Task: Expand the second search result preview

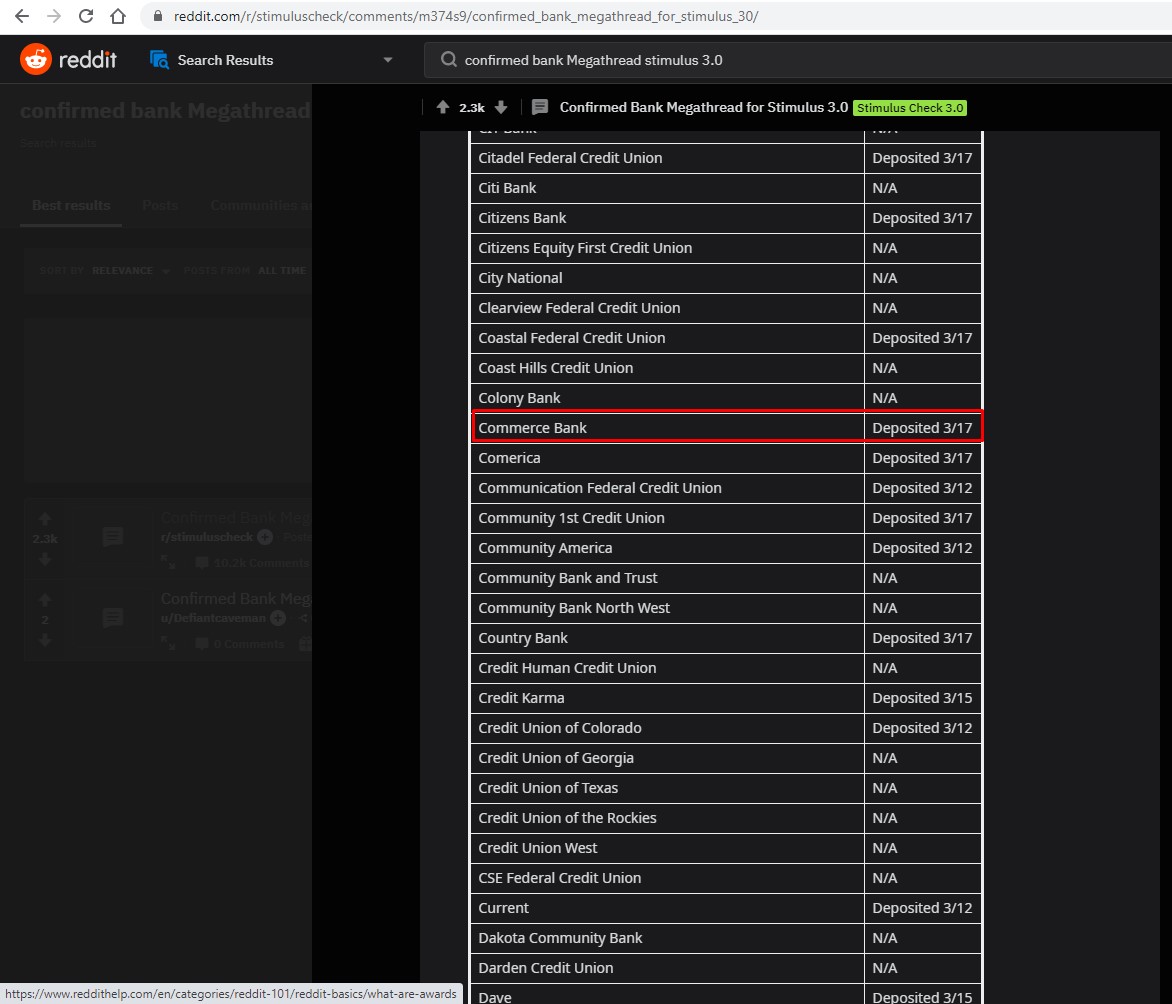Action: click(168, 644)
